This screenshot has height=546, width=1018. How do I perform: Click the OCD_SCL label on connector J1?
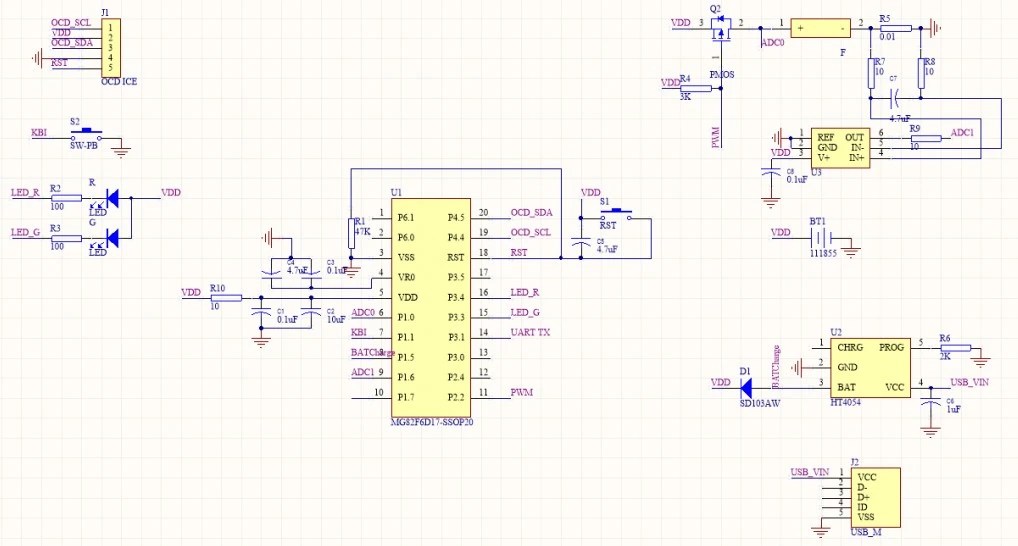71,23
